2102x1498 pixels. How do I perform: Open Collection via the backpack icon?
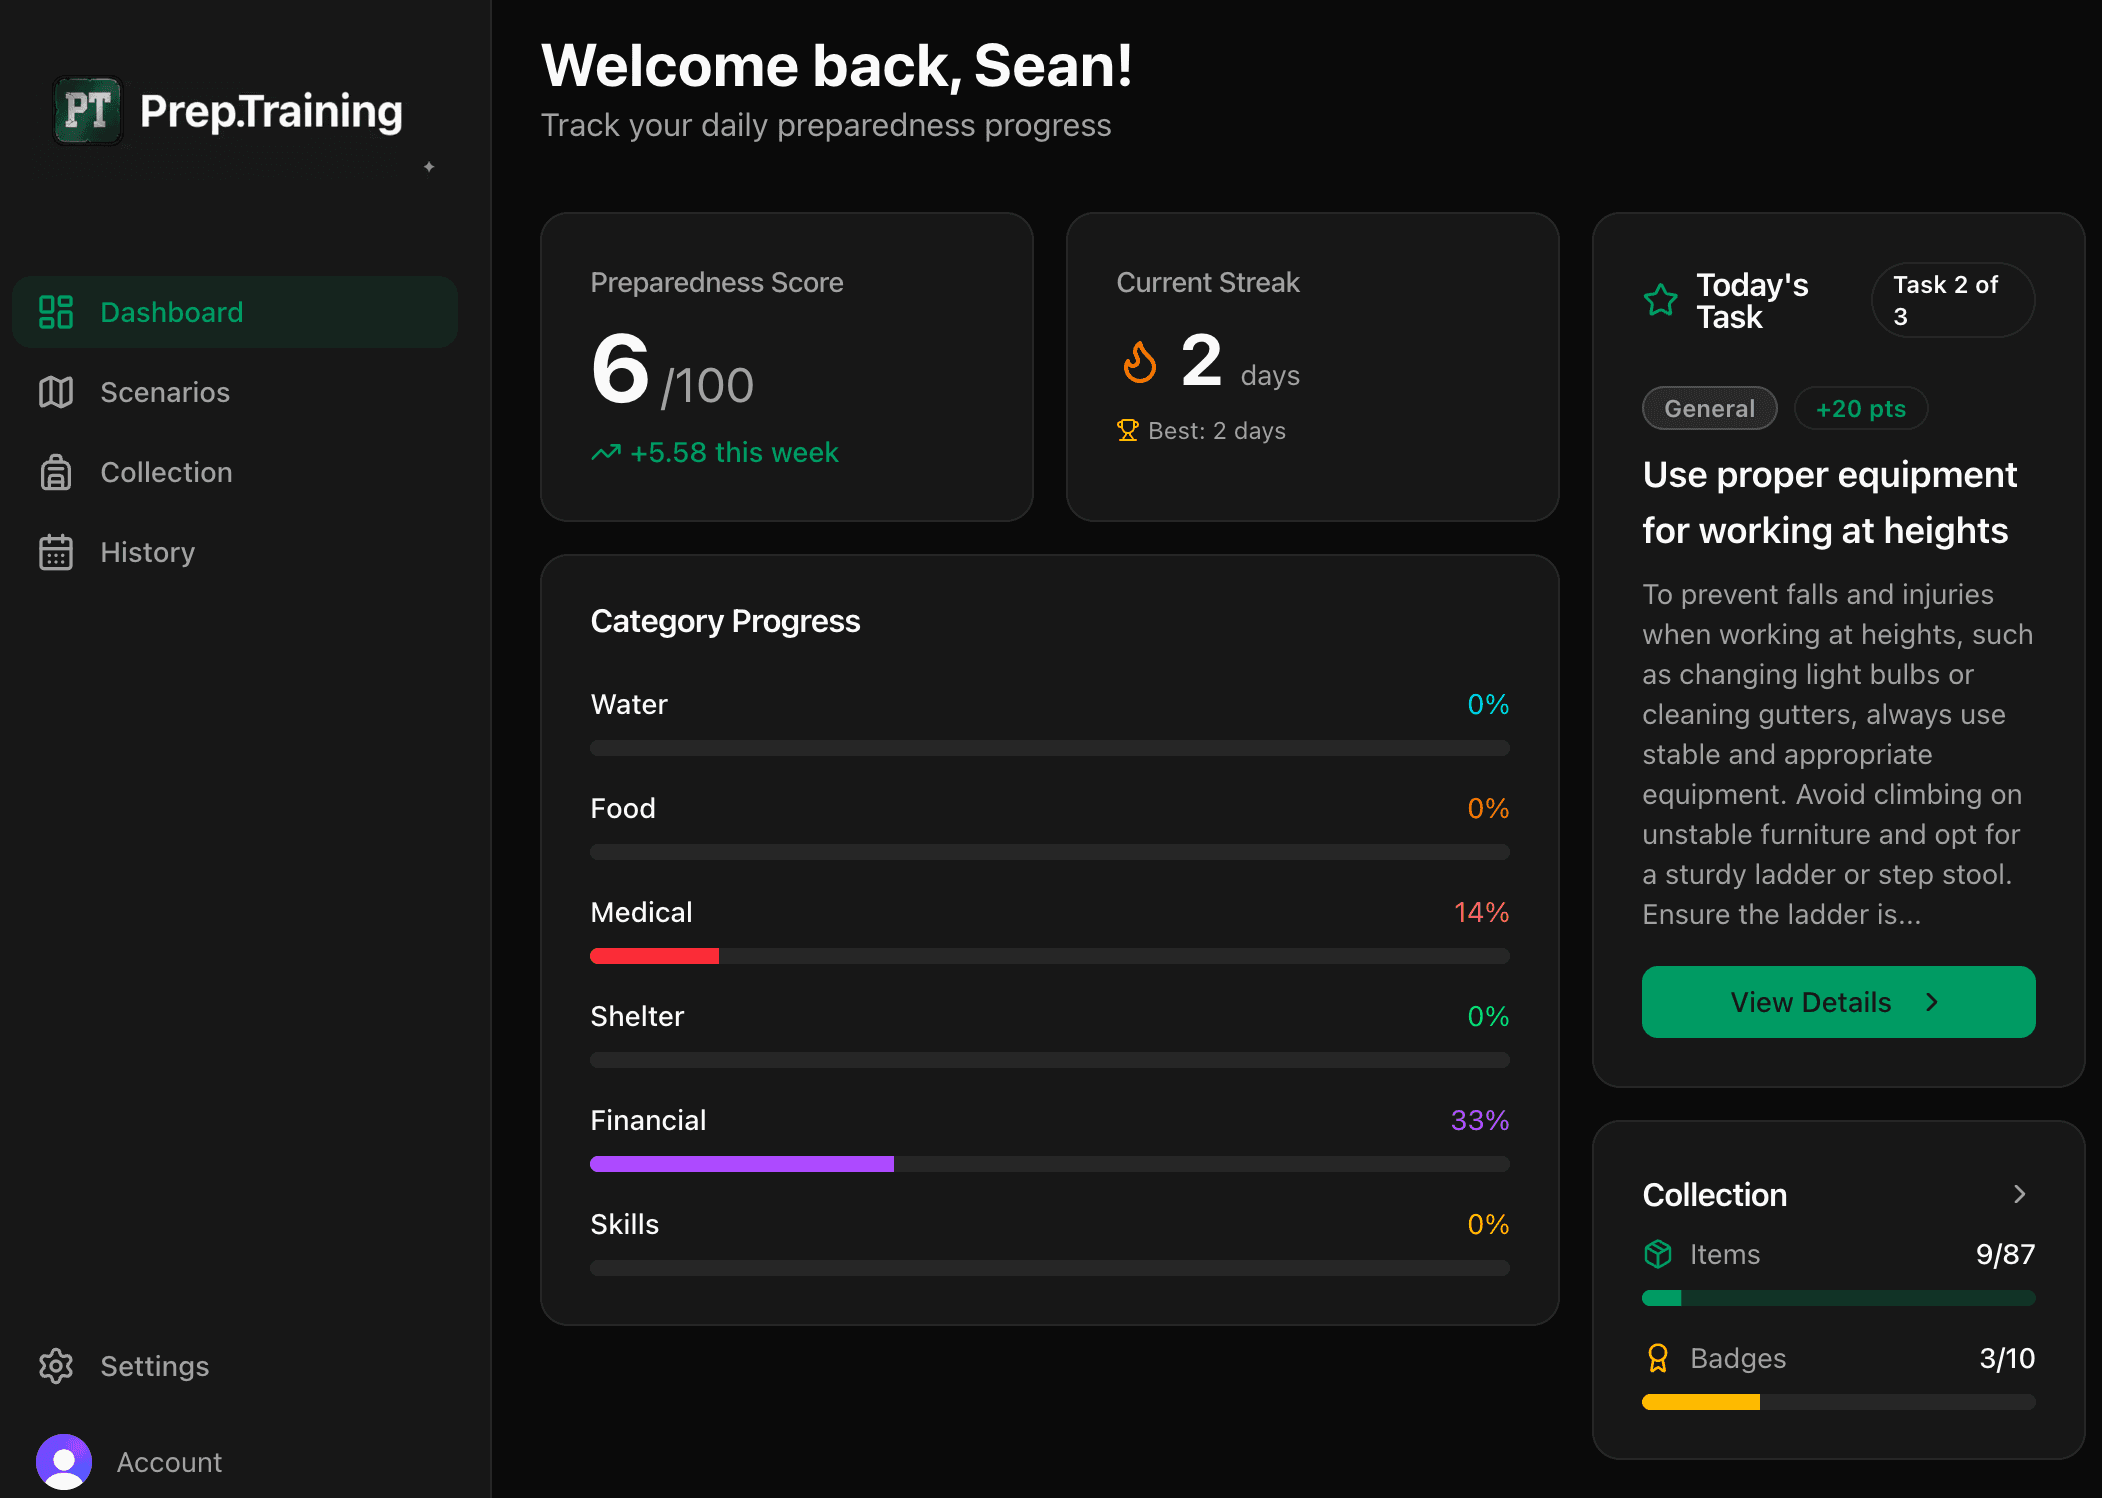coord(57,472)
